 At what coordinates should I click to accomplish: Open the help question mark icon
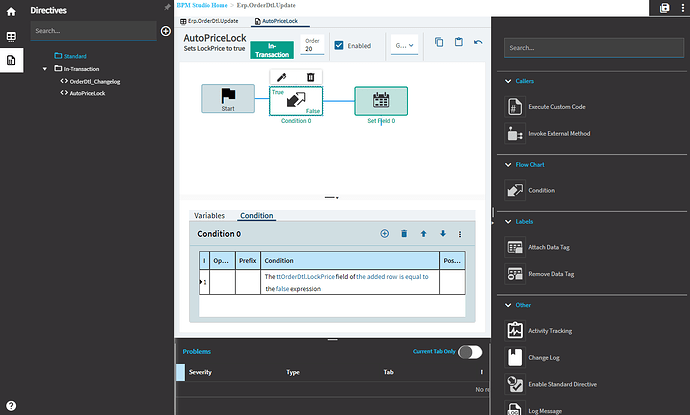point(11,405)
